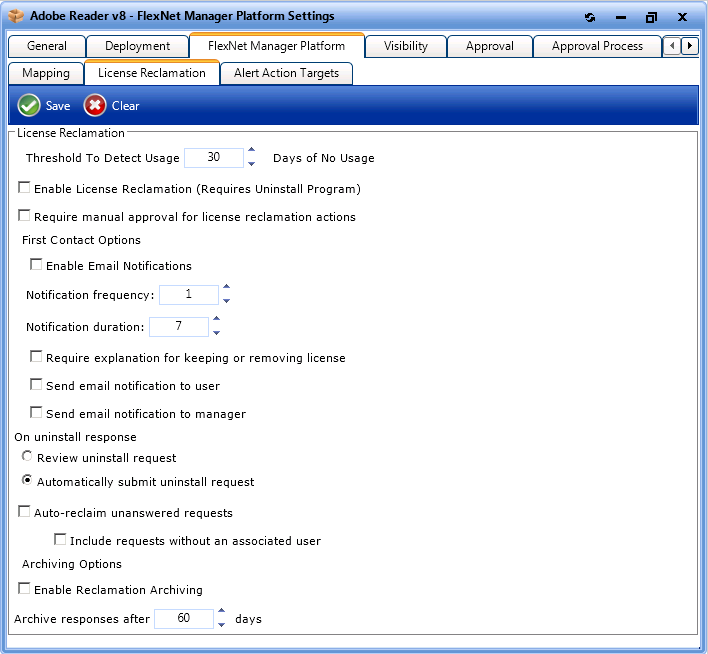Open the Alert Action Targets sub-tab

[286, 73]
